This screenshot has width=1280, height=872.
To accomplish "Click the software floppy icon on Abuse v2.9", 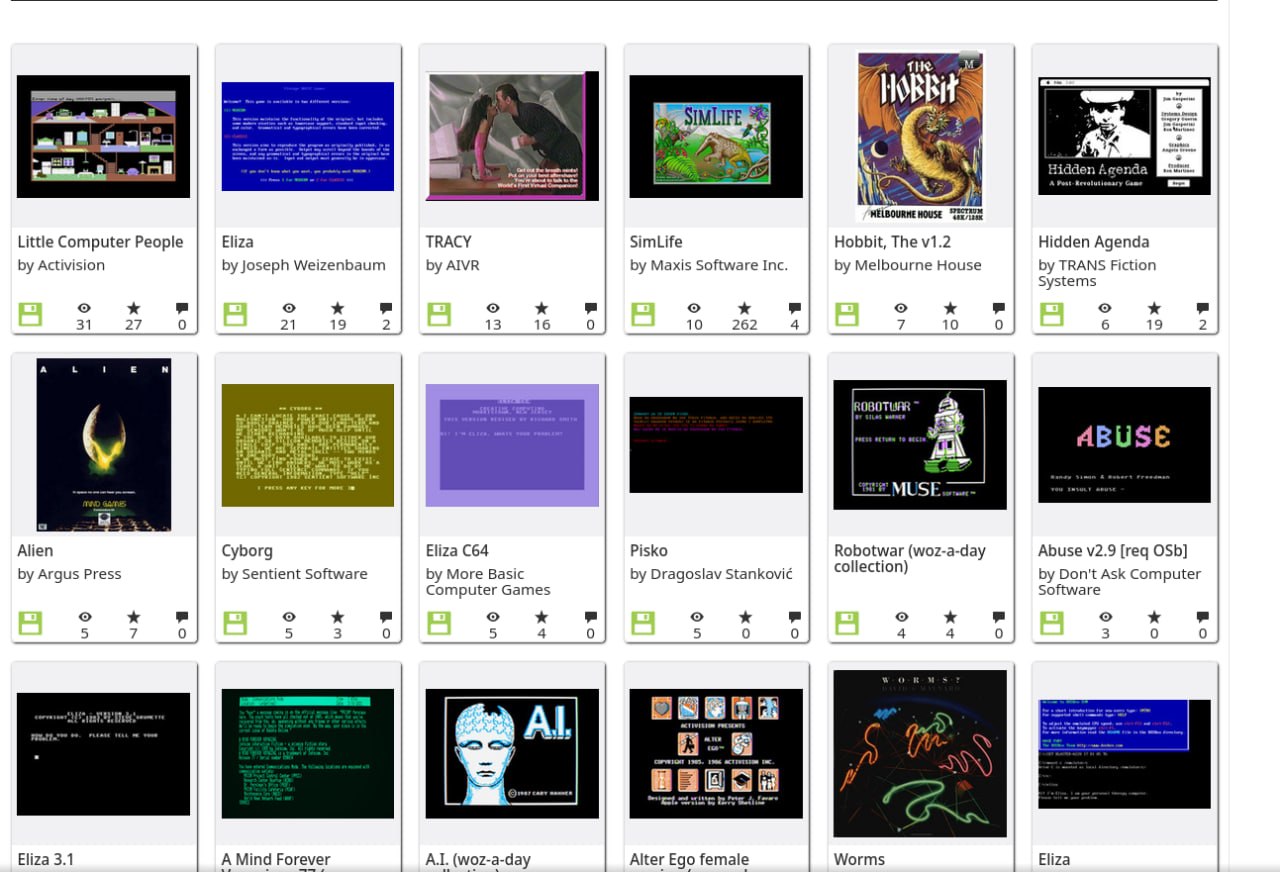I will coord(1051,623).
